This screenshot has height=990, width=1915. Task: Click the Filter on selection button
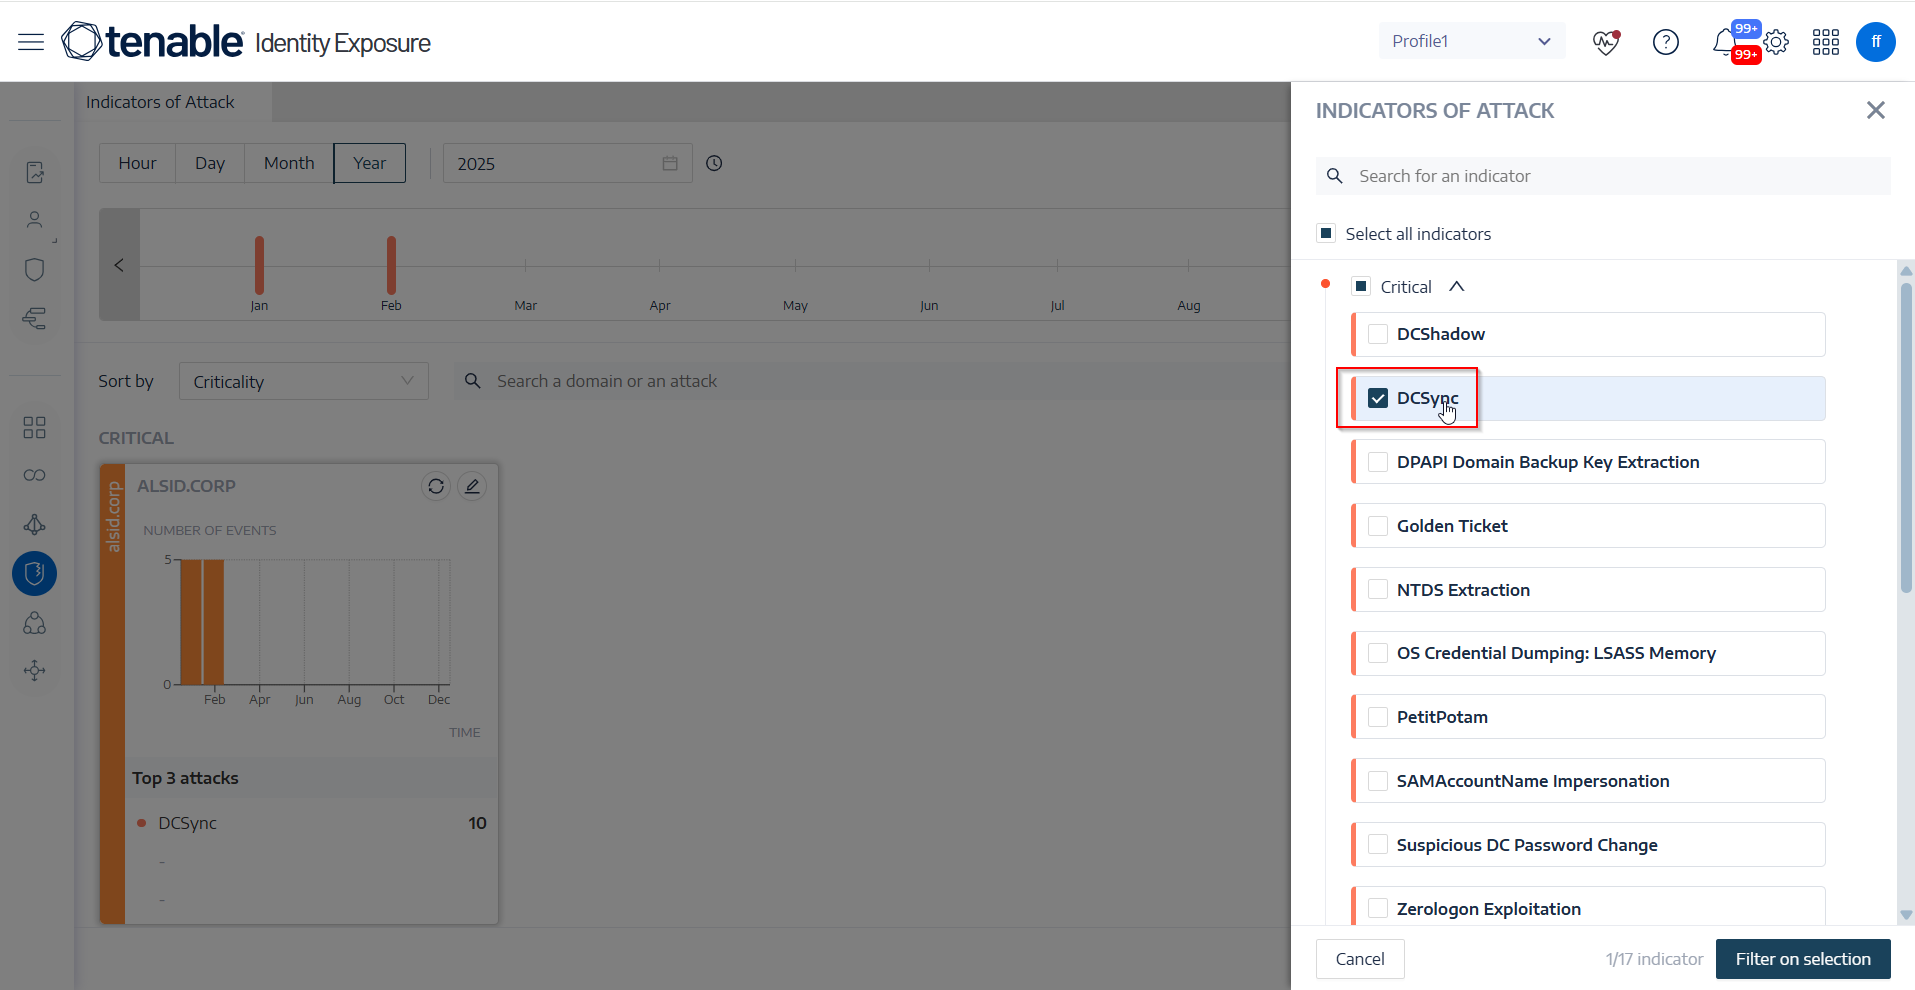coord(1802,959)
